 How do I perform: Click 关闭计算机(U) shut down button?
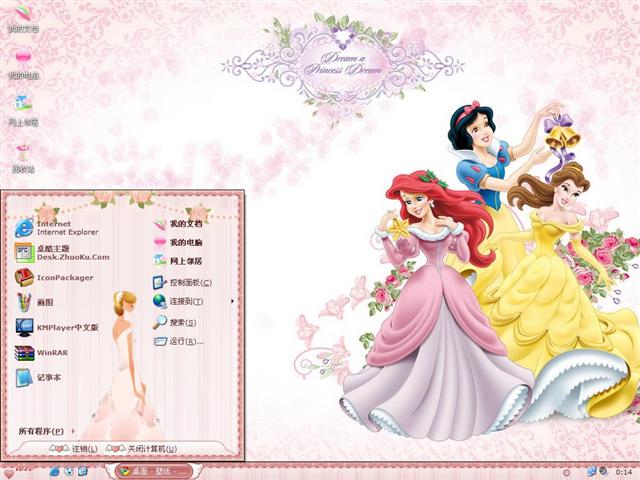tap(141, 449)
